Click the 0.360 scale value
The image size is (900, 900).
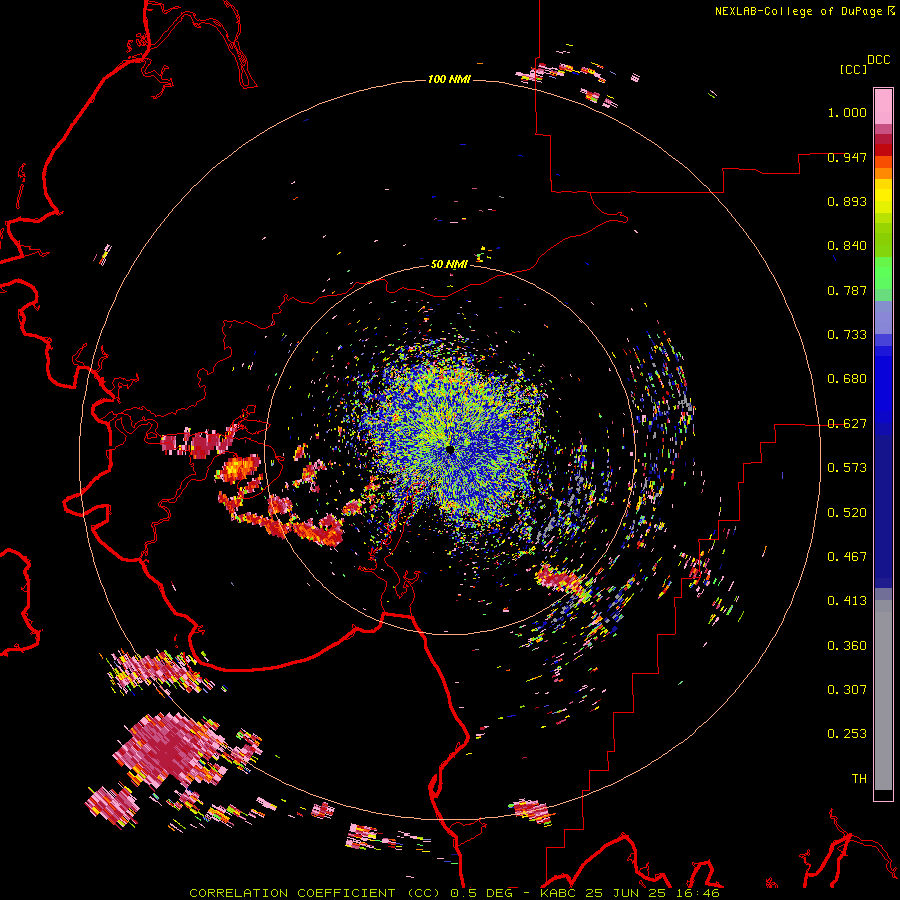tap(847, 646)
